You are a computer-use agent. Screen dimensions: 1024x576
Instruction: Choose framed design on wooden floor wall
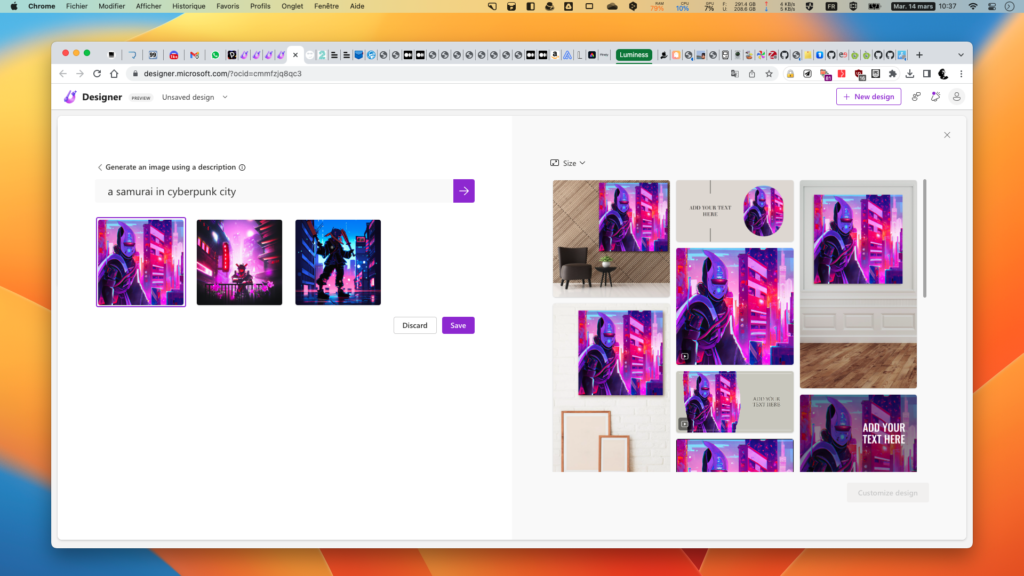click(x=858, y=284)
